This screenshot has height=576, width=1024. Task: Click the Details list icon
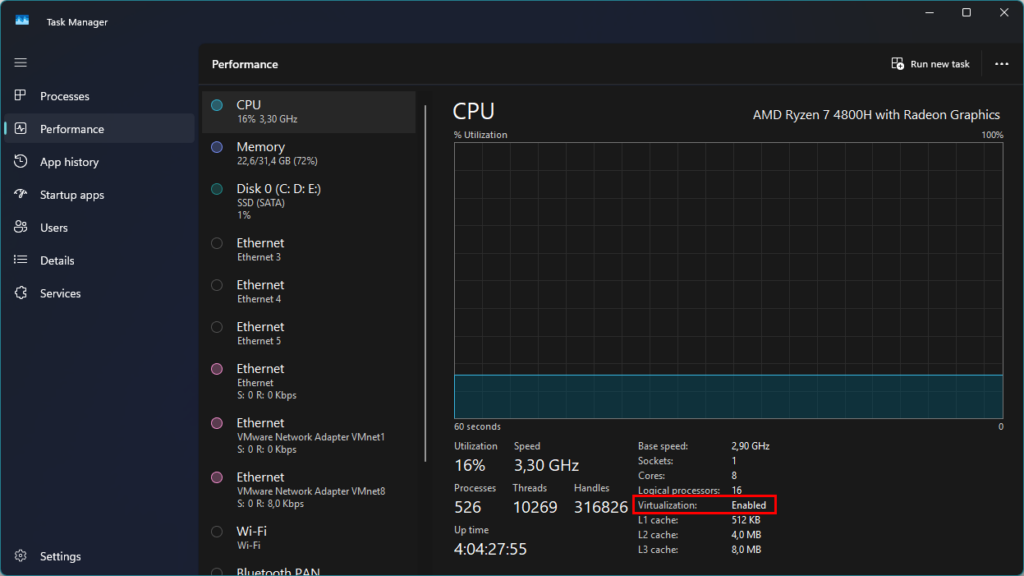click(21, 260)
